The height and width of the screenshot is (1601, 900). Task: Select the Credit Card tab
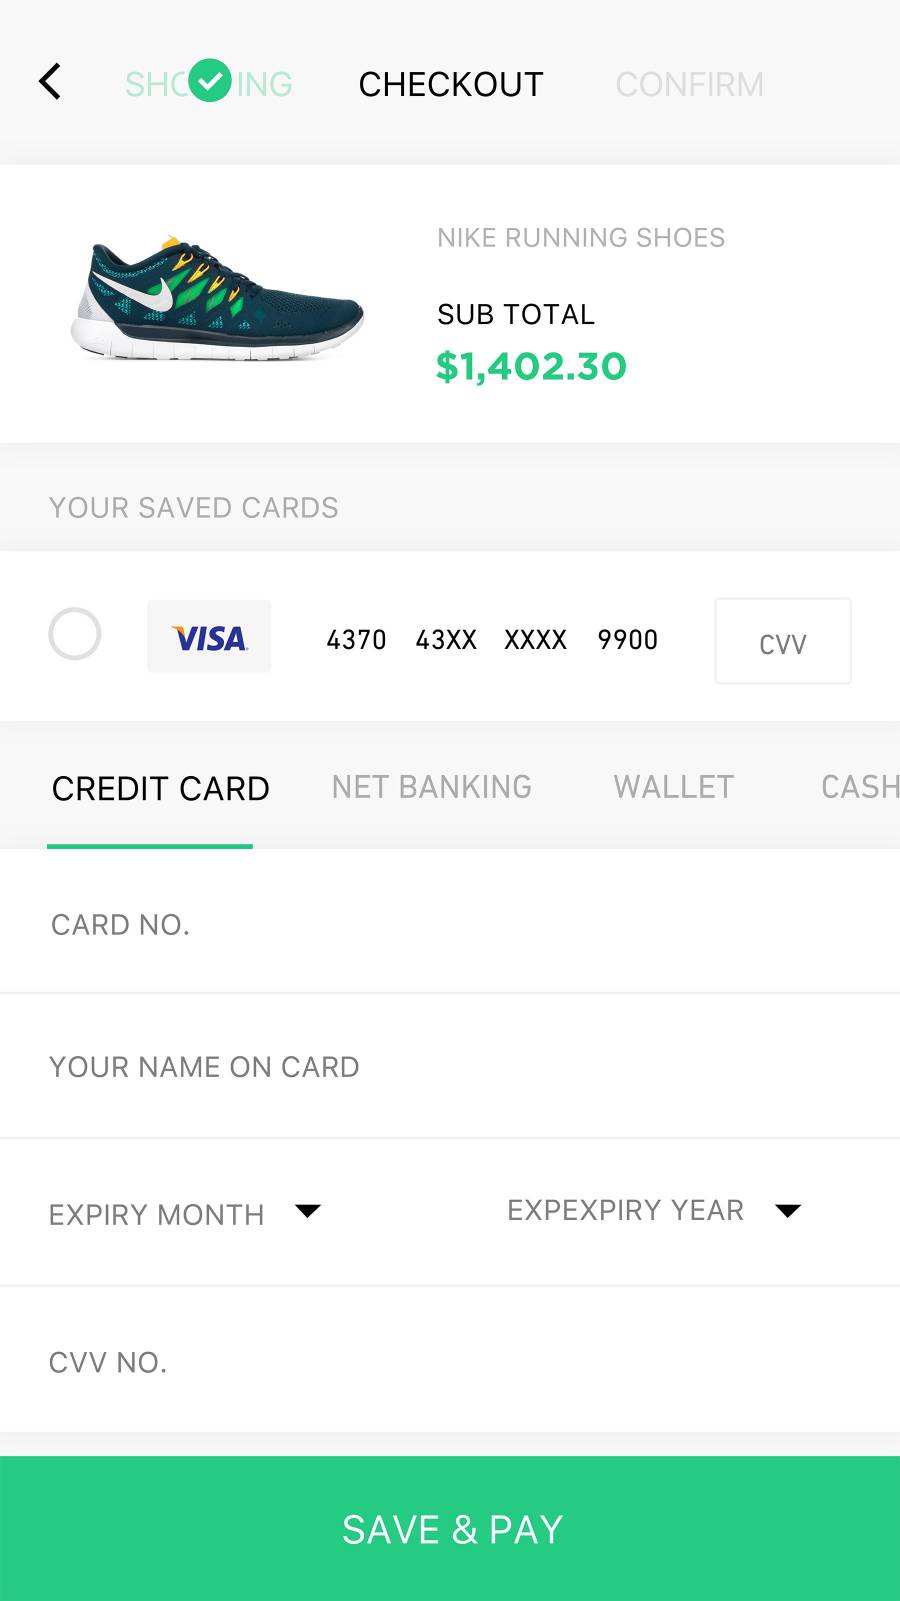[x=160, y=789]
